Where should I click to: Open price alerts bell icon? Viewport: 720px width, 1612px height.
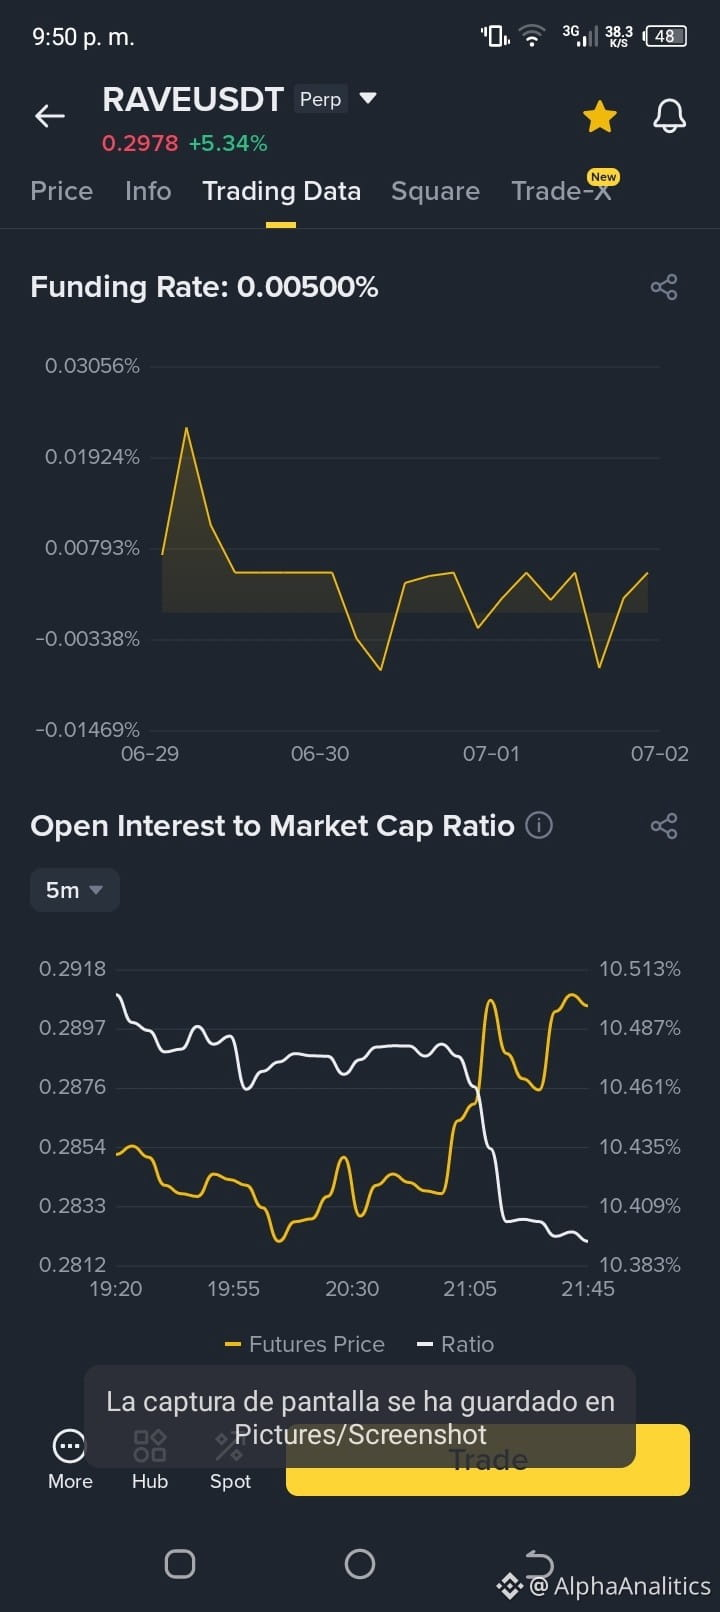670,116
